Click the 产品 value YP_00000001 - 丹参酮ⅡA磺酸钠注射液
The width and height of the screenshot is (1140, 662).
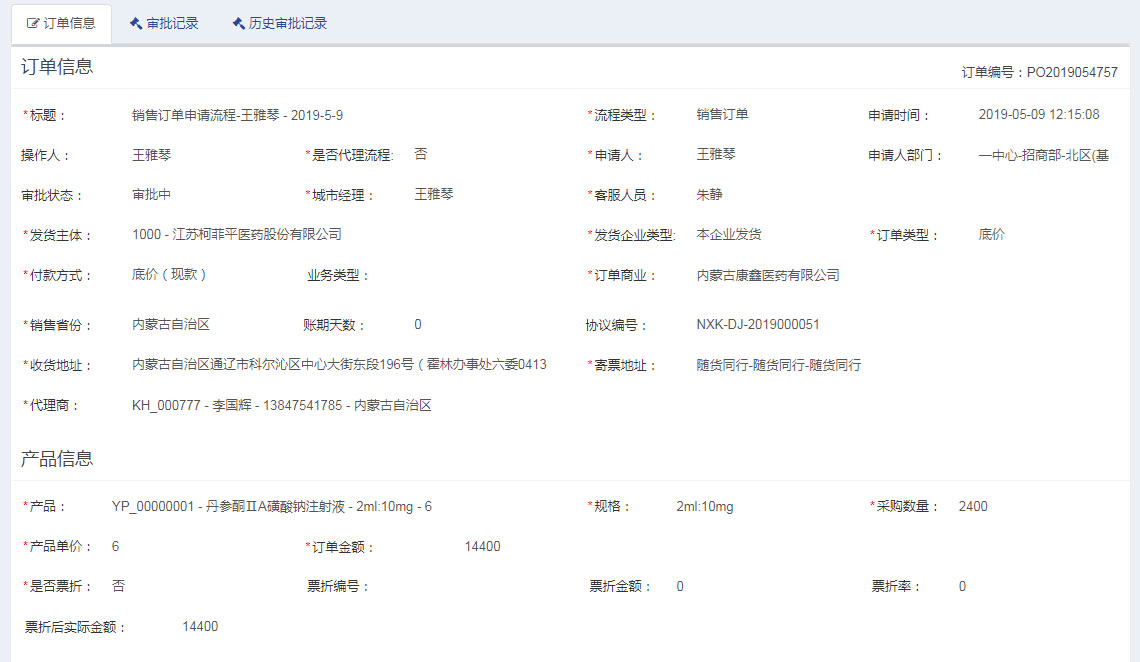(271, 506)
